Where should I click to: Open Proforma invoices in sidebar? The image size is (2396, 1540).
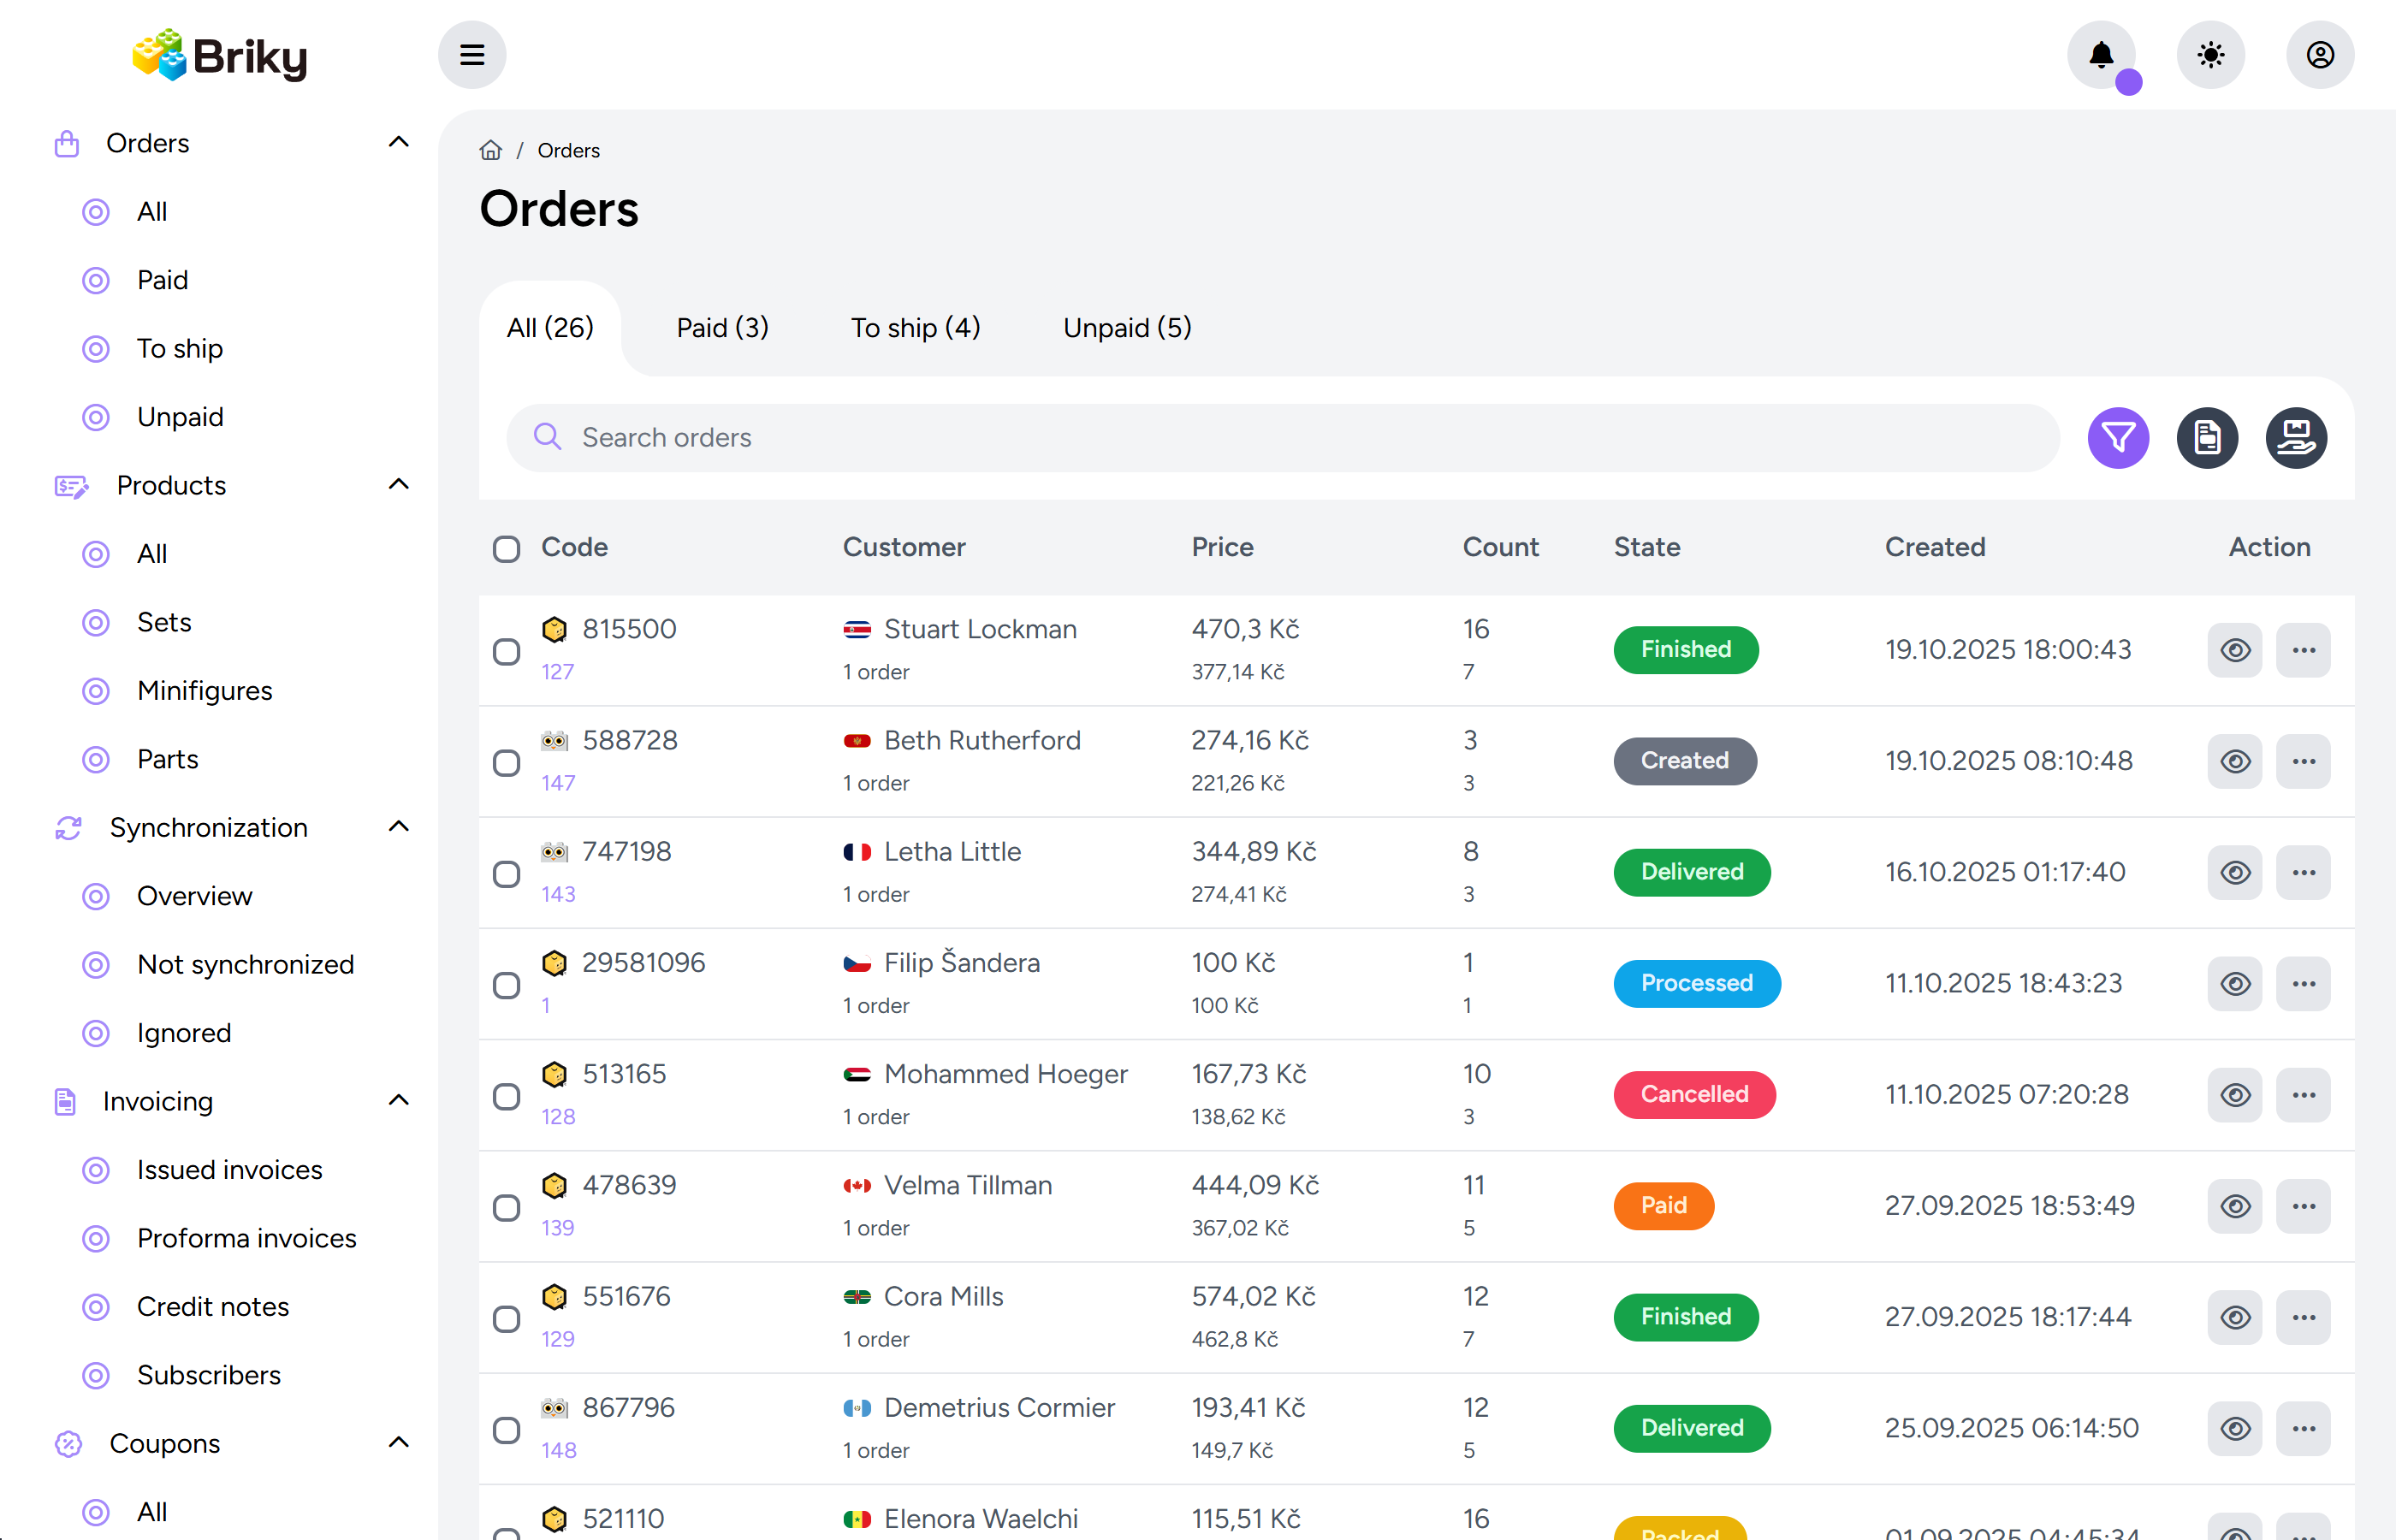coord(246,1238)
